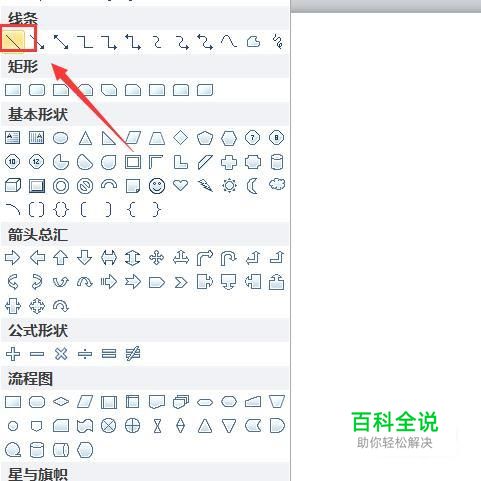Insert the Chevron arrow shape
Image resolution: width=481 pixels, height=481 pixels.
coord(181,282)
